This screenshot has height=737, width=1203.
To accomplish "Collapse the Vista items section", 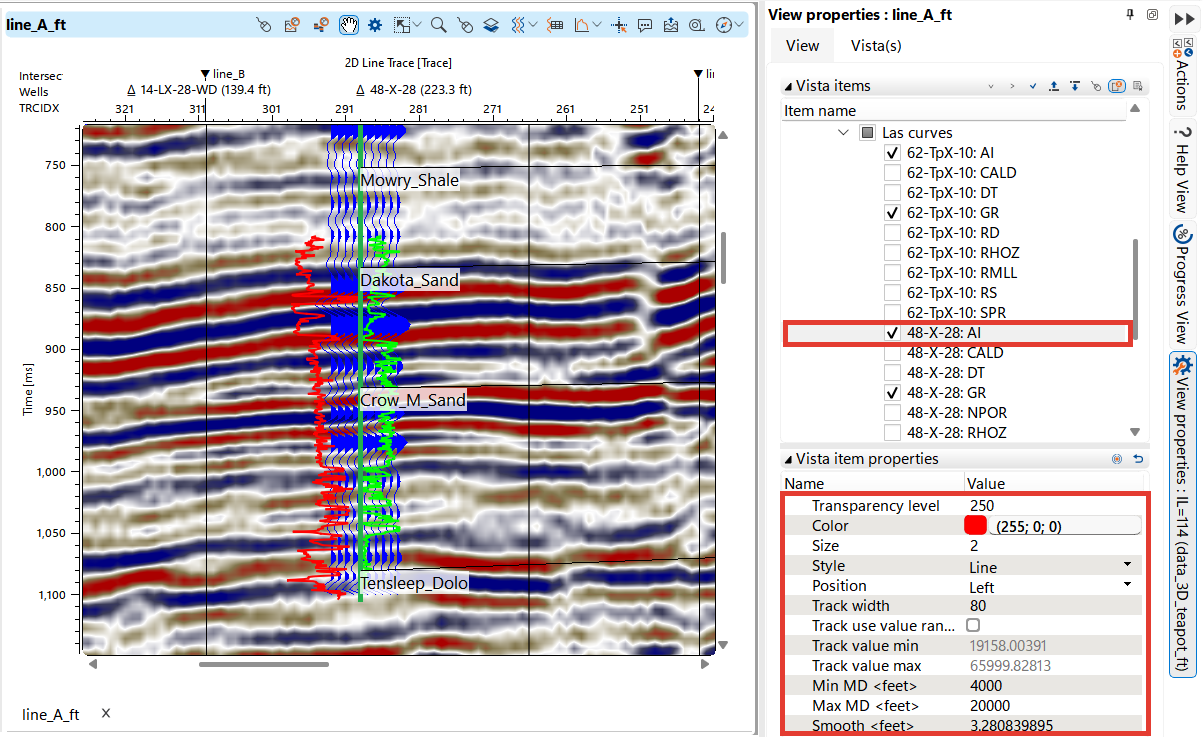I will pos(787,86).
